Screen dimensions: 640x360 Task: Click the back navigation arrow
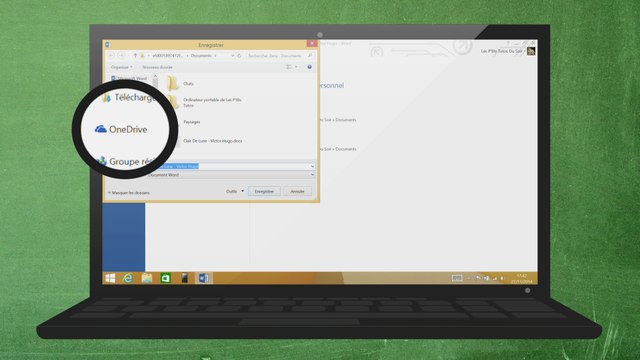[x=111, y=56]
